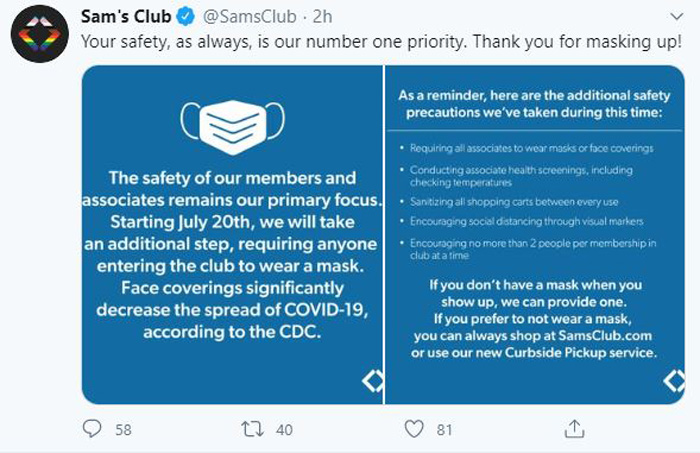Click the Sam's Club logo in right image
700x453 pixels.
(x=674, y=381)
